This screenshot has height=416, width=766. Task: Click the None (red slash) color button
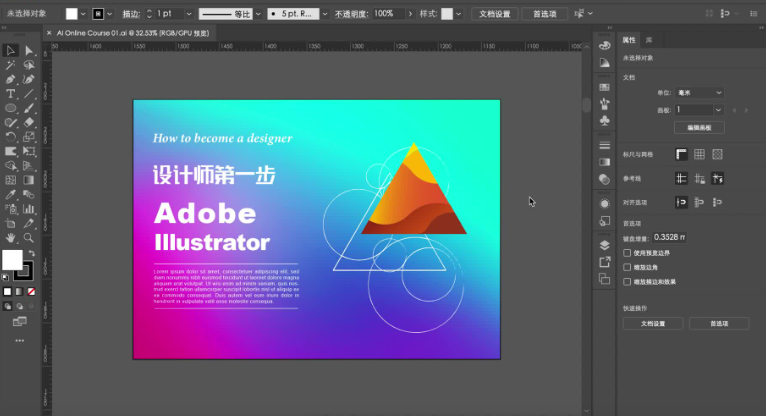(x=31, y=291)
